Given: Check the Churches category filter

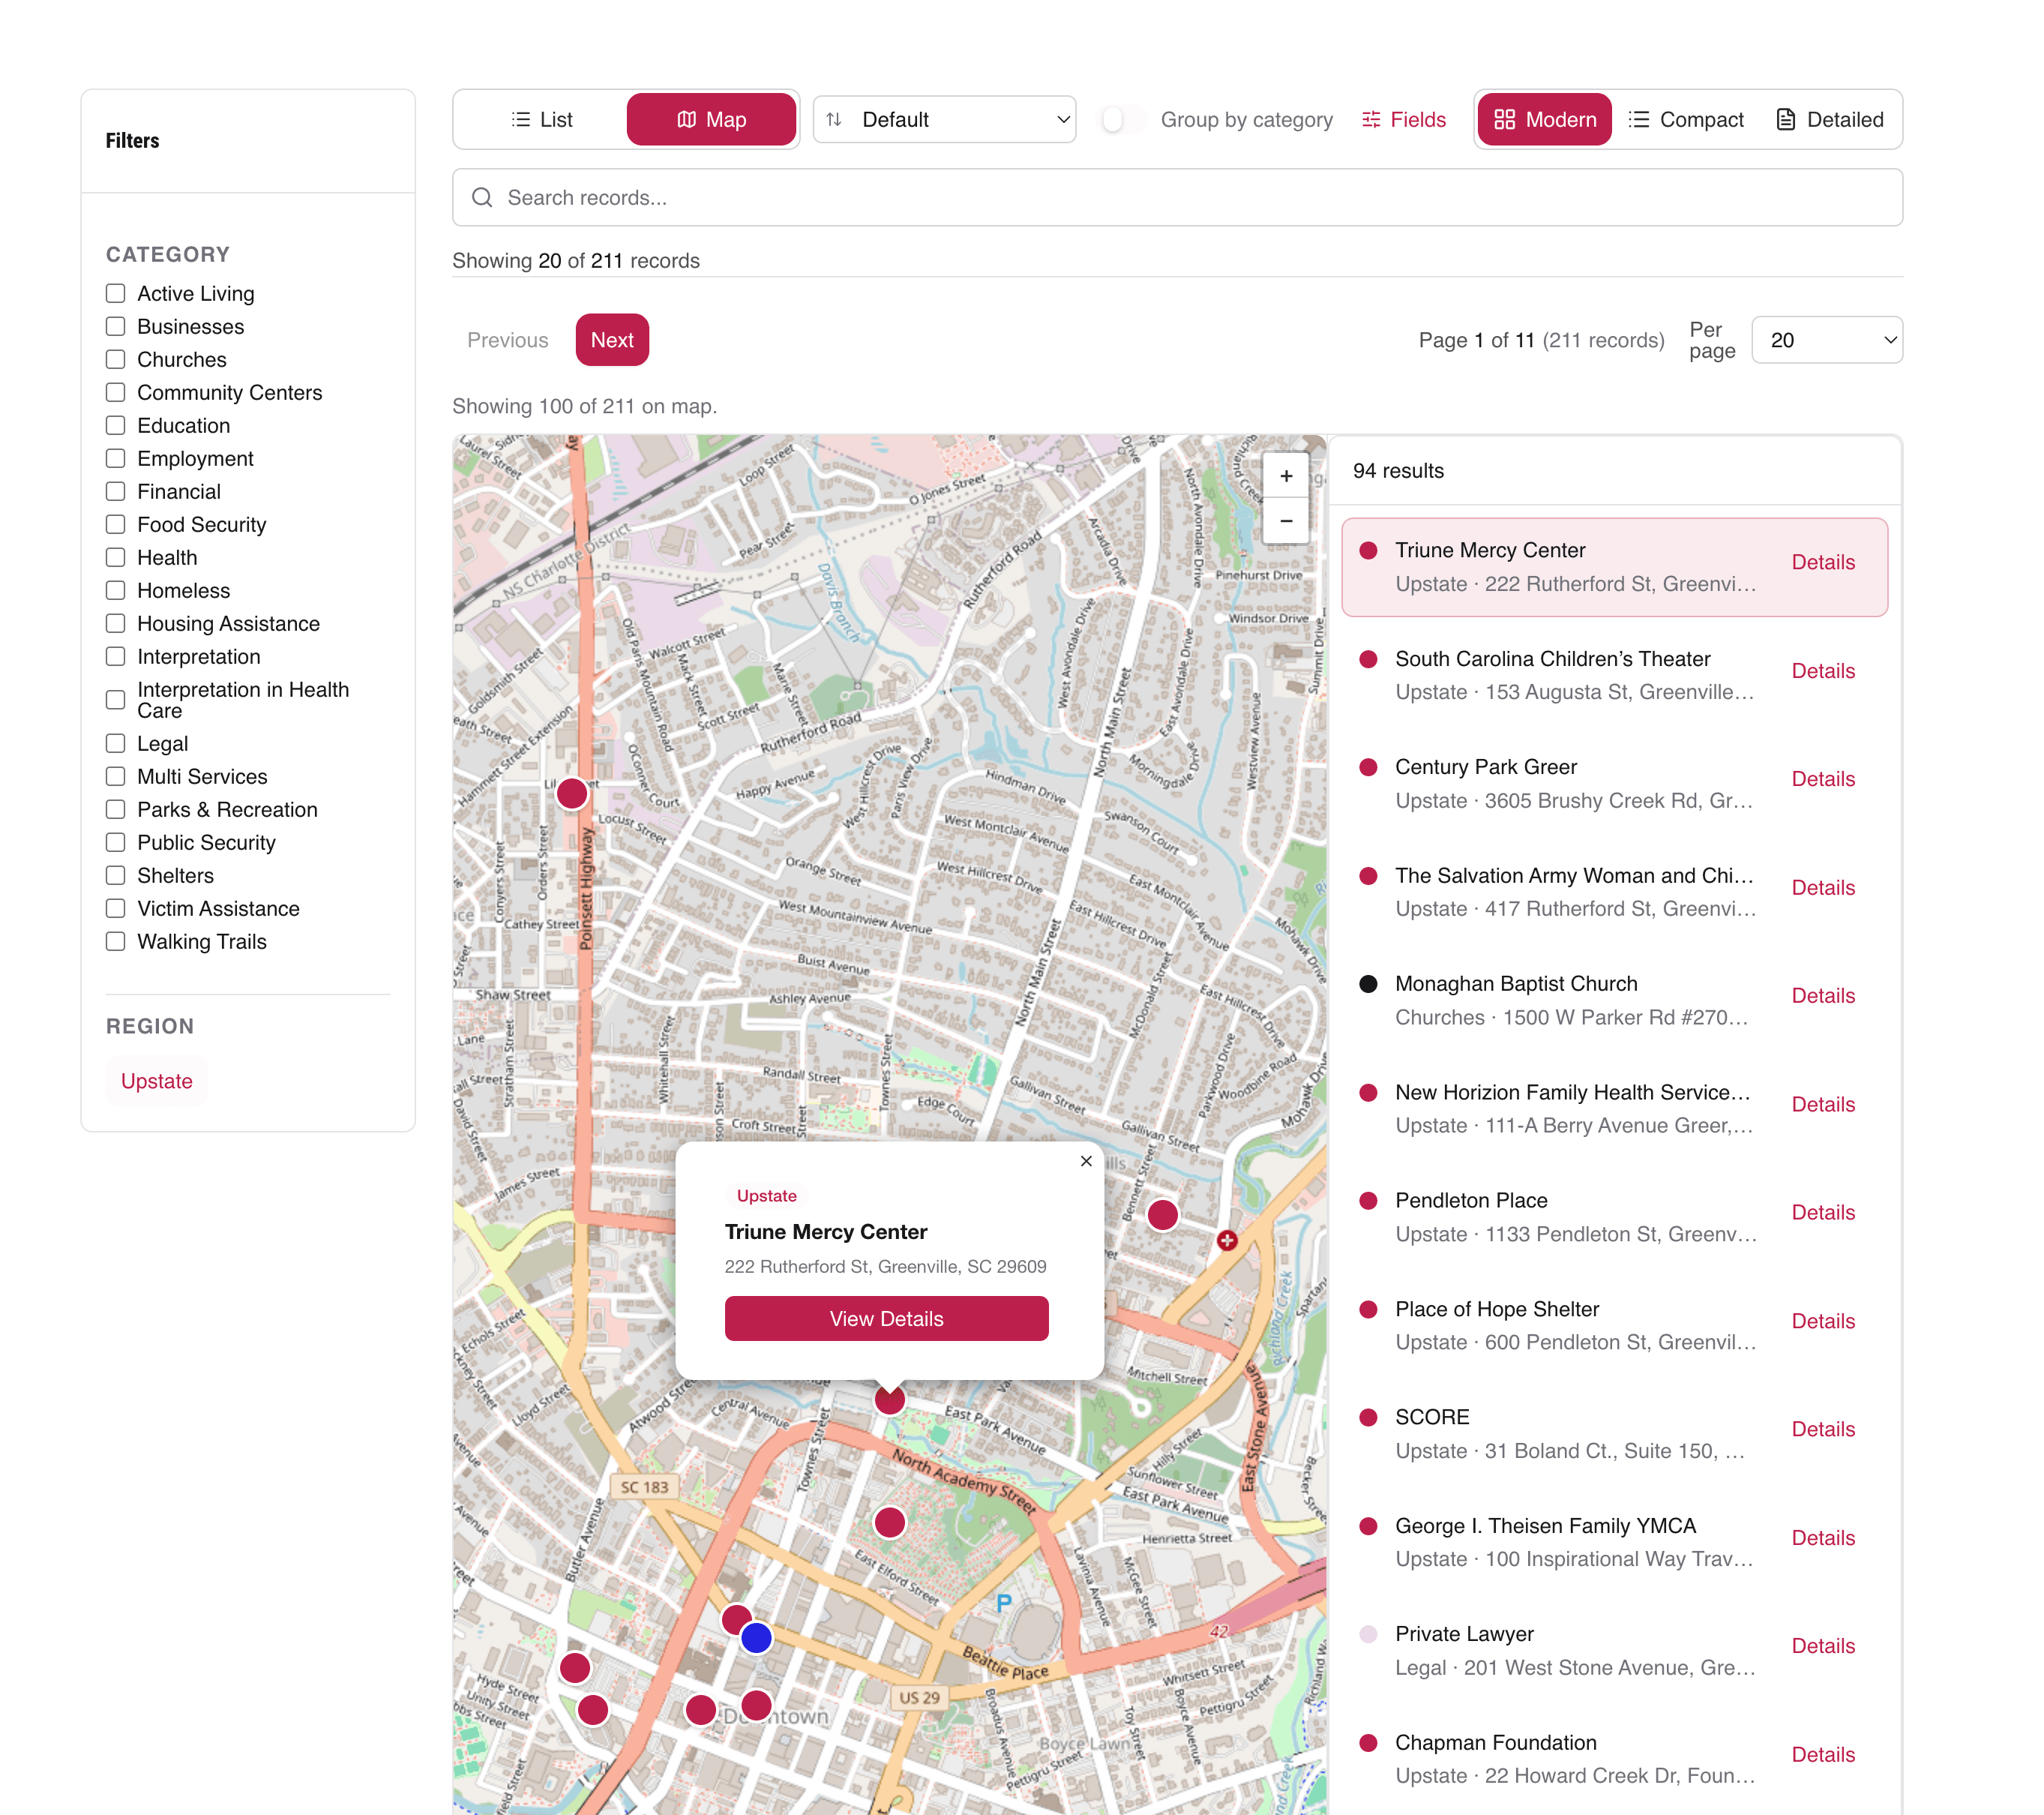Looking at the screenshot, I should pyautogui.click(x=115, y=359).
